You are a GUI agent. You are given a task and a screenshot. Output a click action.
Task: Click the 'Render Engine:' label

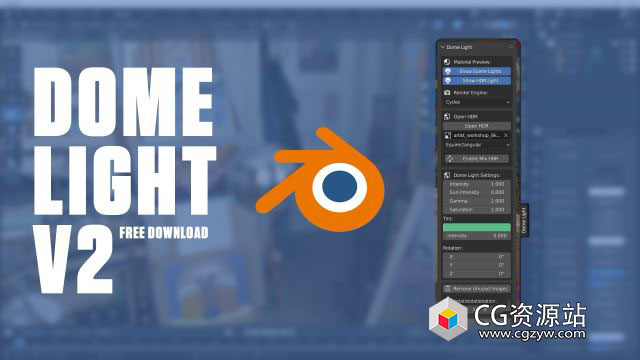coord(470,93)
